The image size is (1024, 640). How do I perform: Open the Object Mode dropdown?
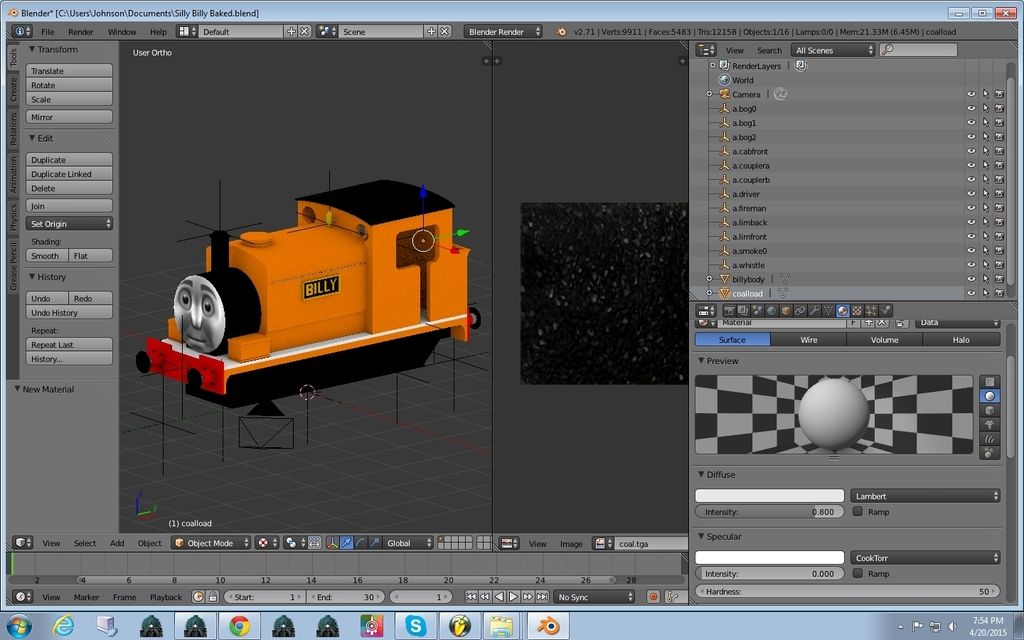[x=211, y=543]
